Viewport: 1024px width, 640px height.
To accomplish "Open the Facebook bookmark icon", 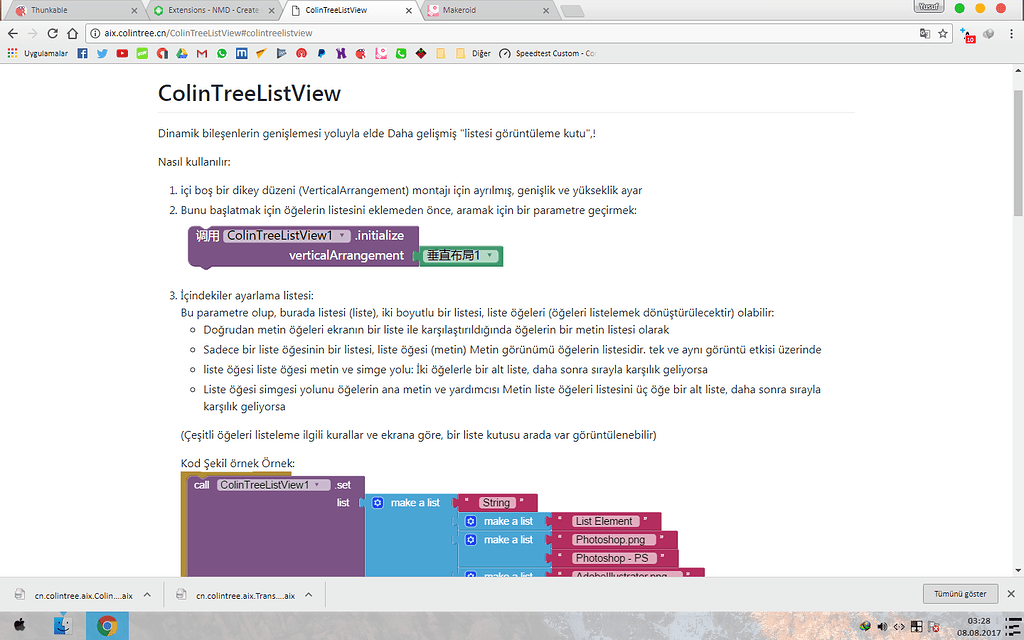I will 82,53.
